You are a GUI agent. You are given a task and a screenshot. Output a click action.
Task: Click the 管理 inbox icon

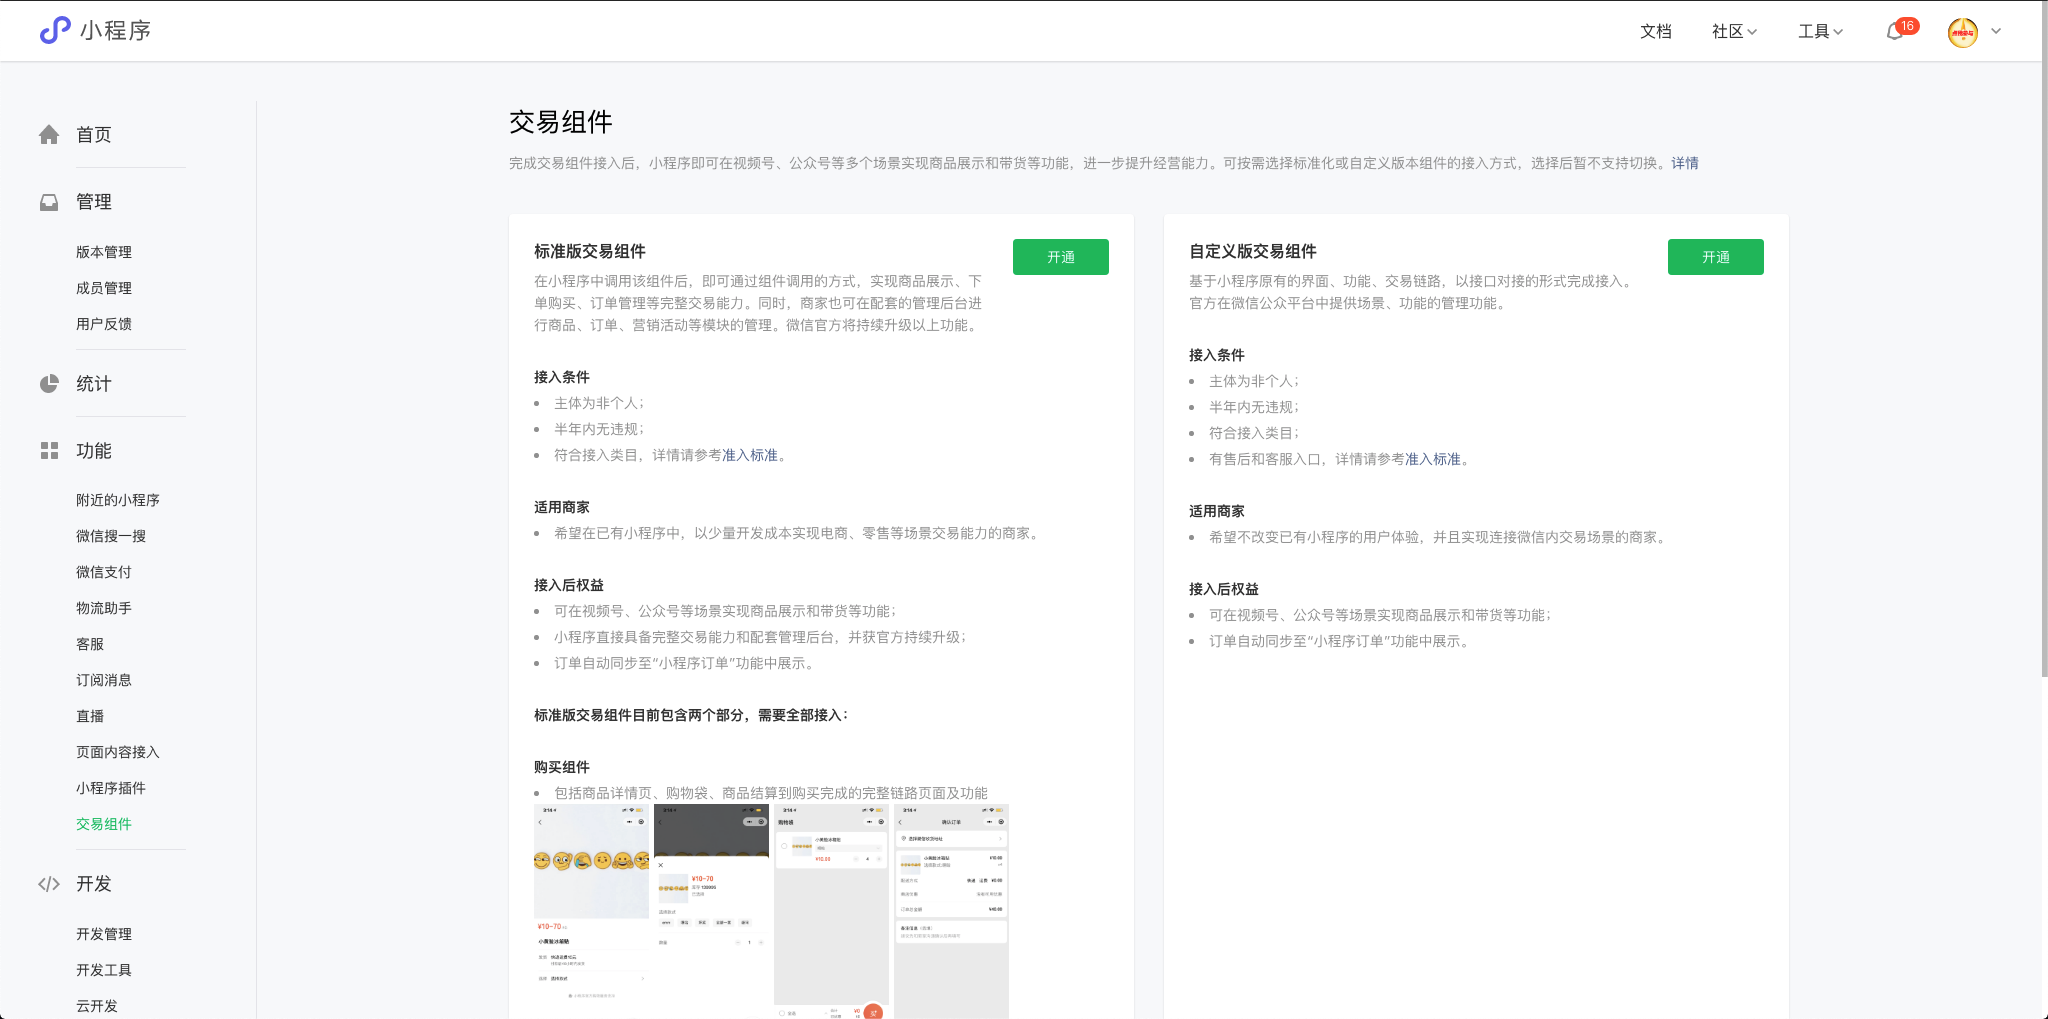49,202
